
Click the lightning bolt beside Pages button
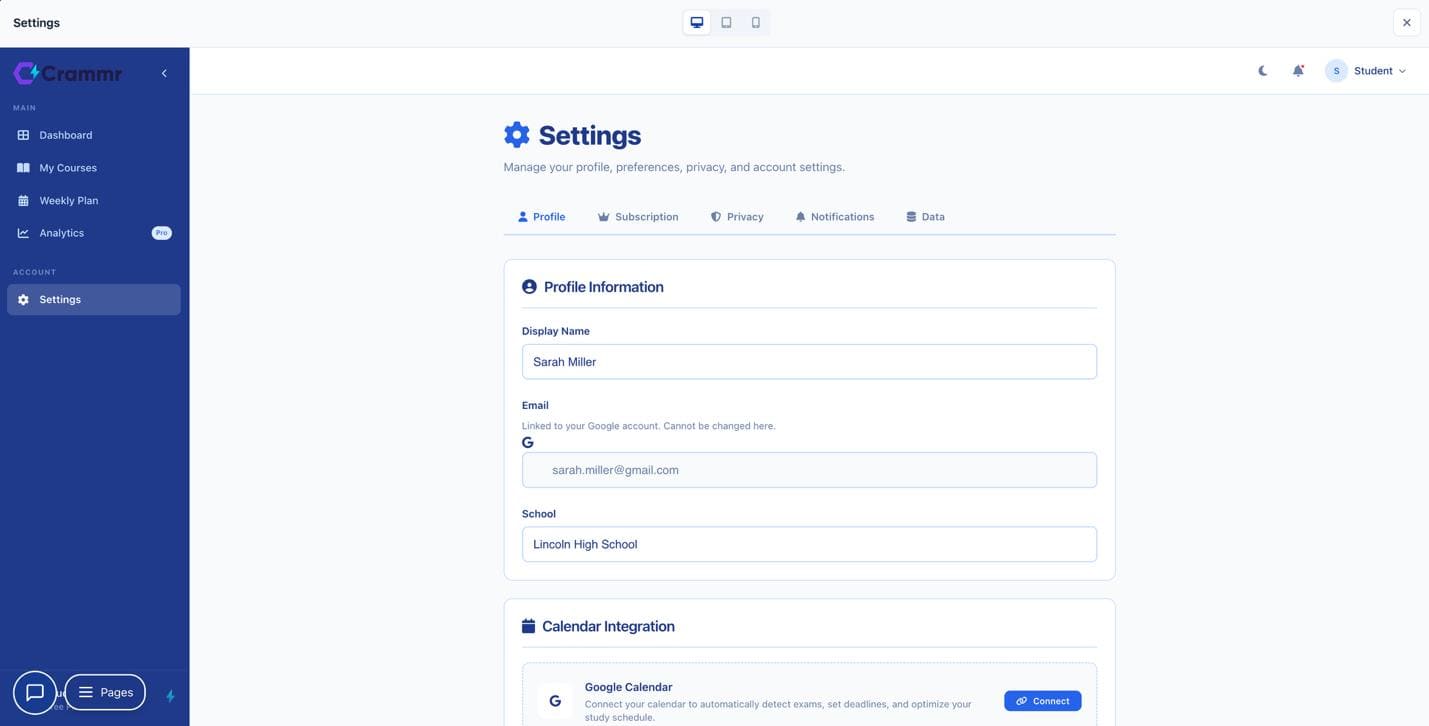170,696
